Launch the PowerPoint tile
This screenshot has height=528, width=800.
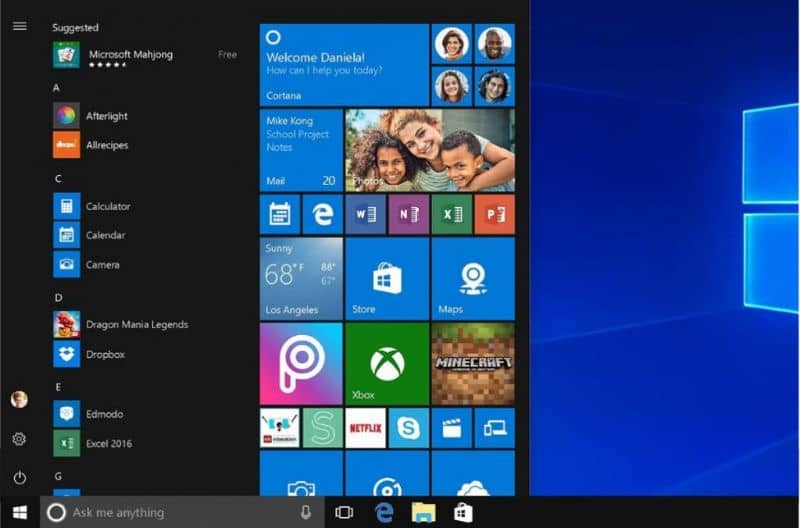(x=494, y=214)
